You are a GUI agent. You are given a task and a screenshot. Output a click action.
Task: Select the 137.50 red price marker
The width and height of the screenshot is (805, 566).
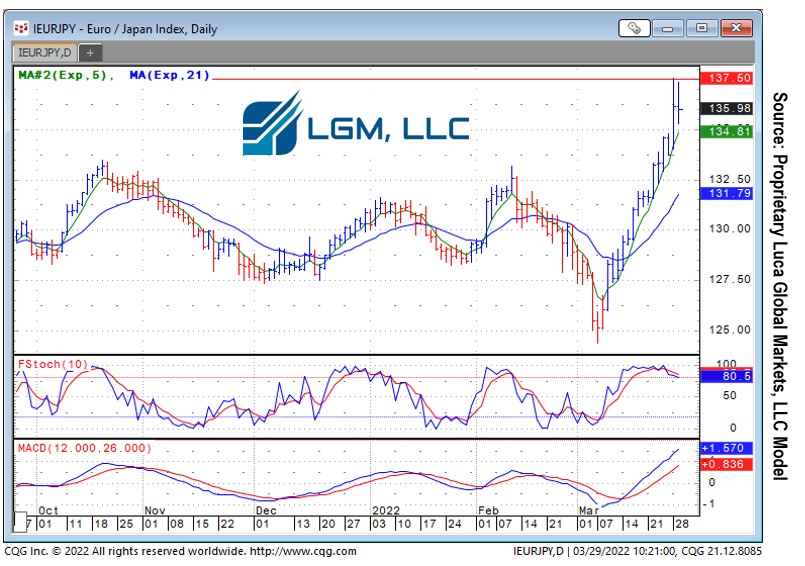point(726,78)
